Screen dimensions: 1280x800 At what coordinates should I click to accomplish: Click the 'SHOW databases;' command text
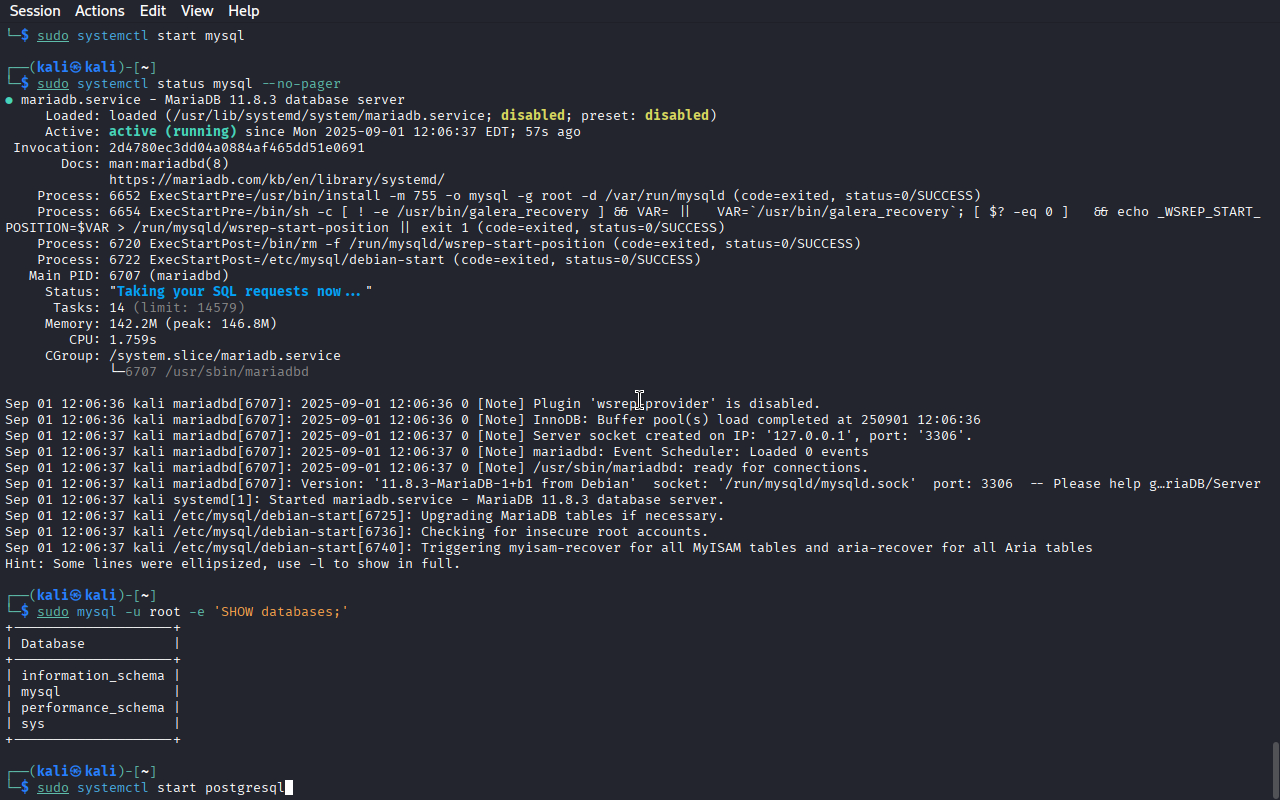click(281, 612)
